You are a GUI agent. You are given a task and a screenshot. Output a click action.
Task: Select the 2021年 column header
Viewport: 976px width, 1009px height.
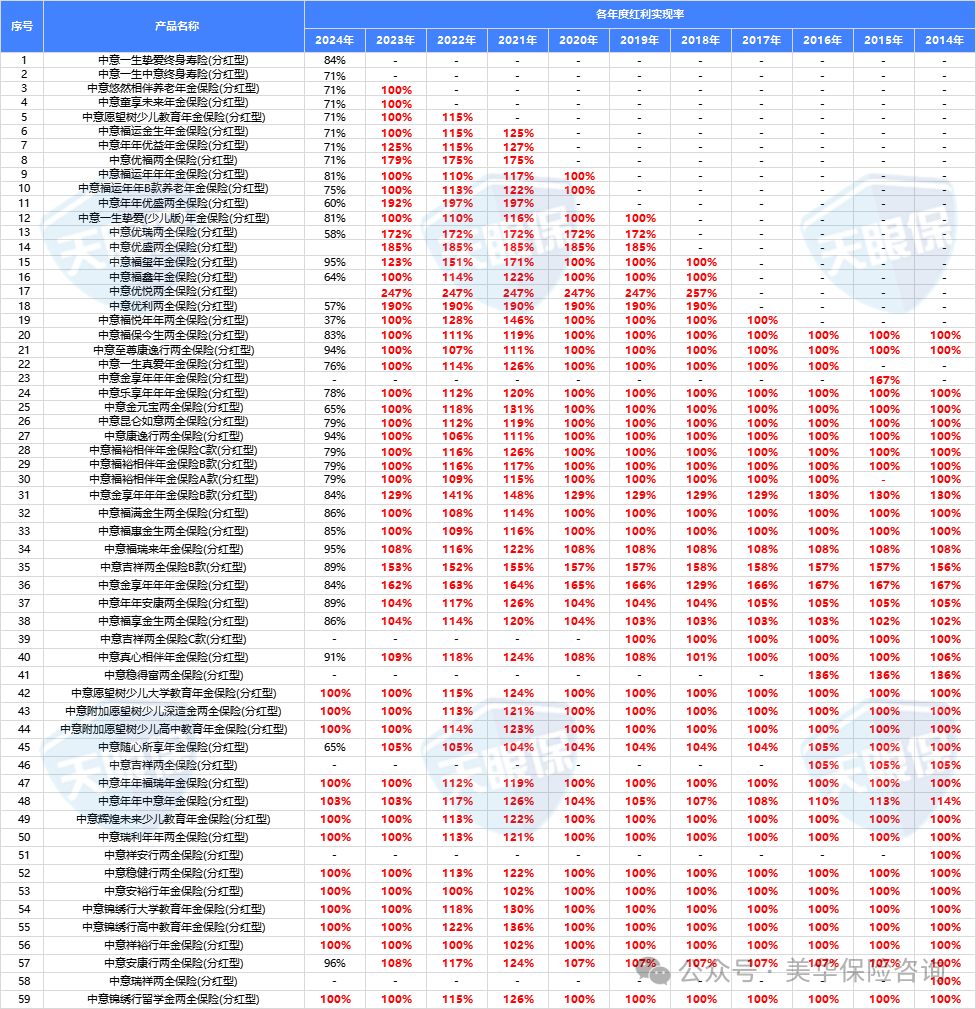click(517, 41)
